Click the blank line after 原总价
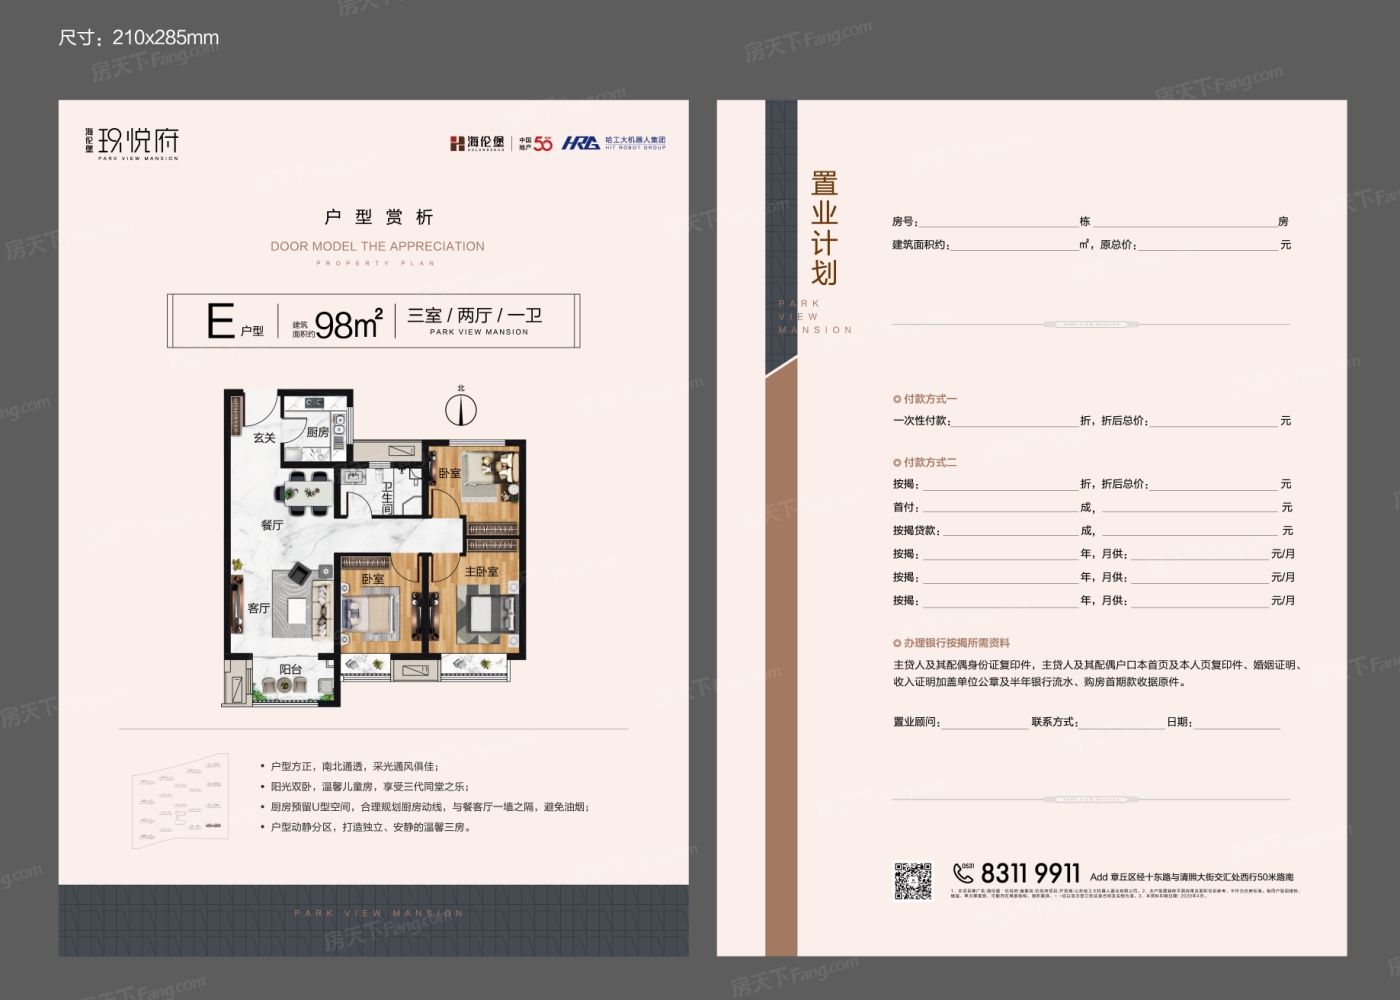The image size is (1400, 1000). pos(1208,249)
